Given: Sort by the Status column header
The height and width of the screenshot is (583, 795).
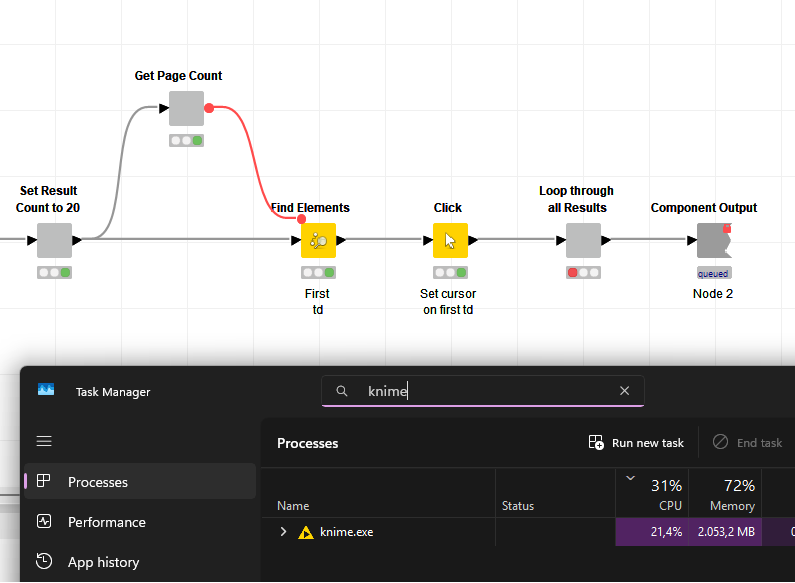Looking at the screenshot, I should click(556, 493).
